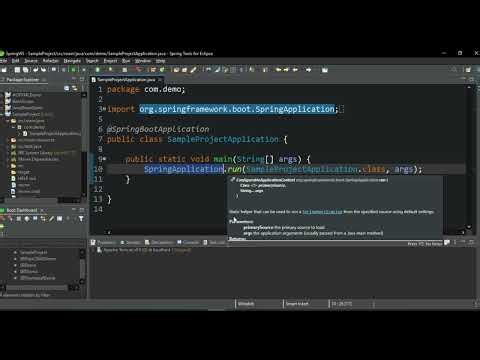Click Link with Editor in Package Explorer
This screenshot has height=360, width=480.
point(74,88)
